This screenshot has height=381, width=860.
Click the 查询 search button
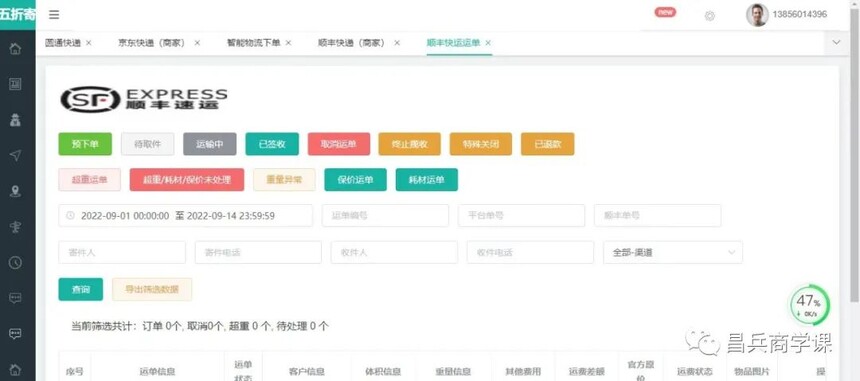pyautogui.click(x=81, y=289)
